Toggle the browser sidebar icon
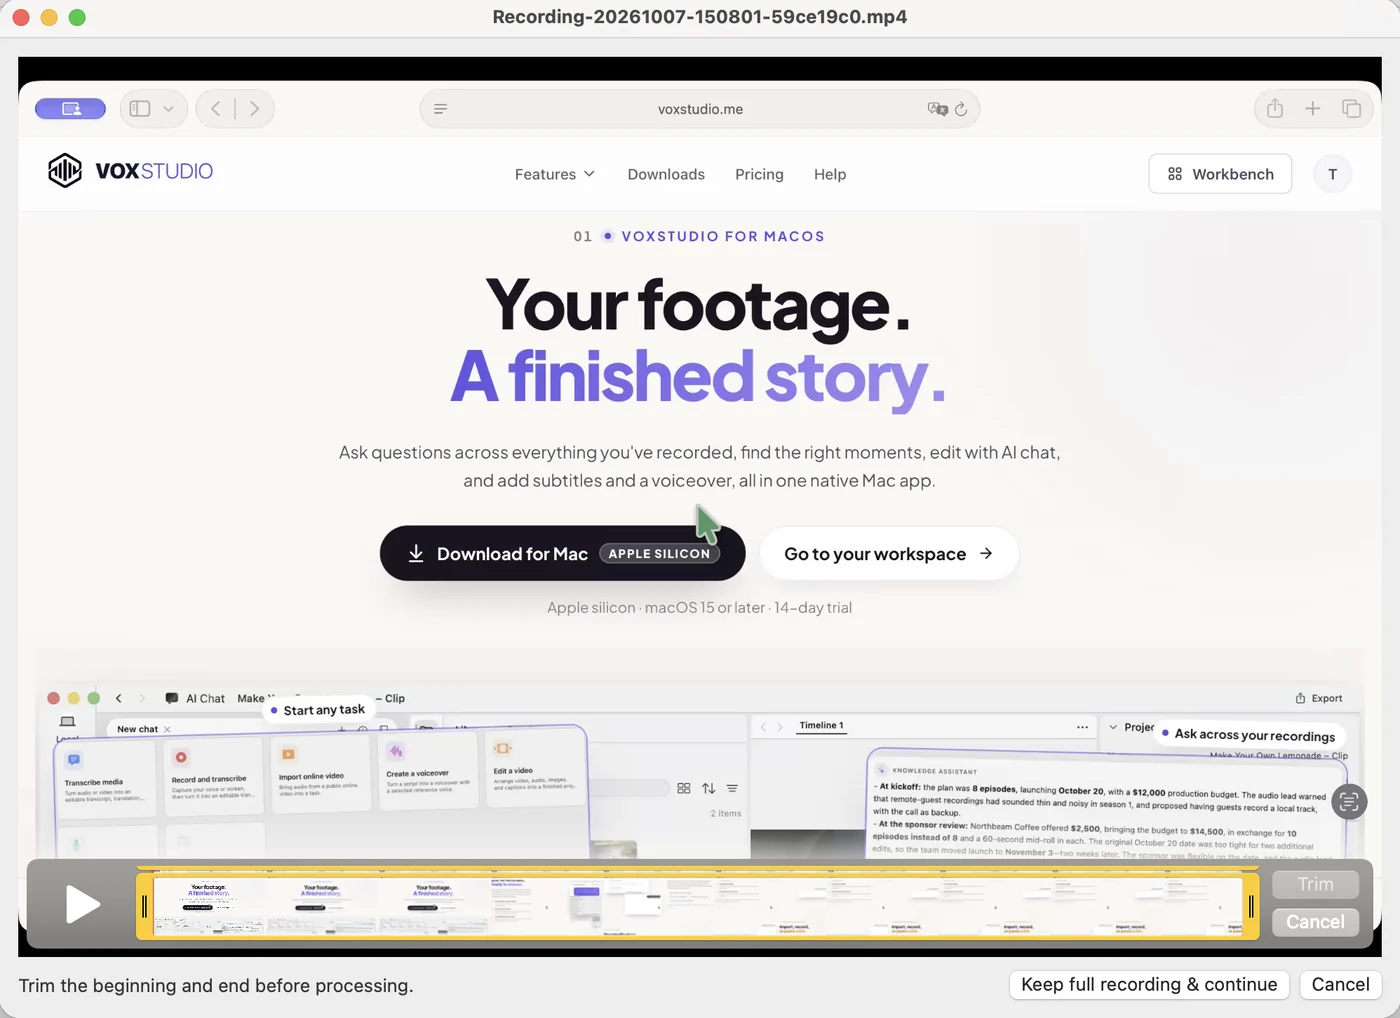The image size is (1400, 1018). coord(140,109)
